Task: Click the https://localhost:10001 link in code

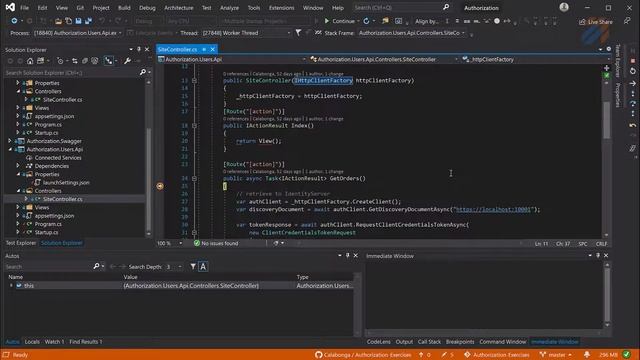Action: coord(493,209)
